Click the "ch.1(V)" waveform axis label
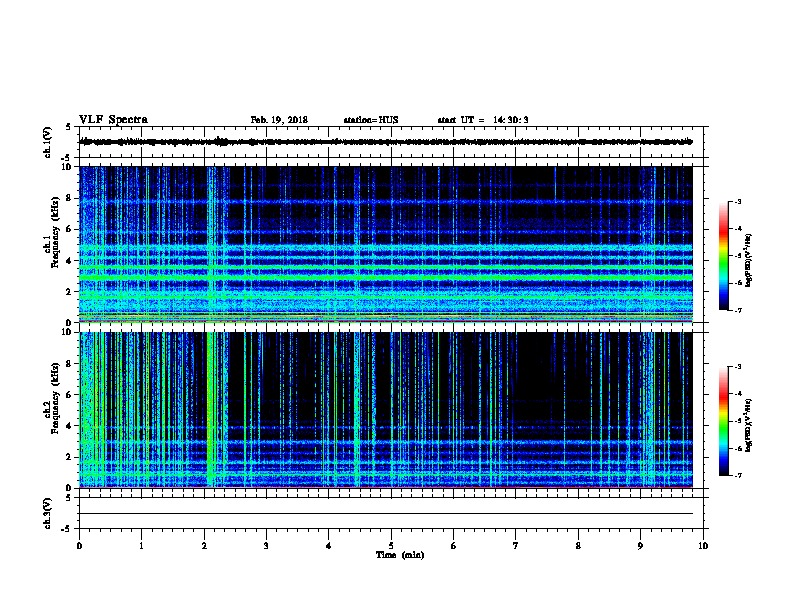 coord(47,142)
